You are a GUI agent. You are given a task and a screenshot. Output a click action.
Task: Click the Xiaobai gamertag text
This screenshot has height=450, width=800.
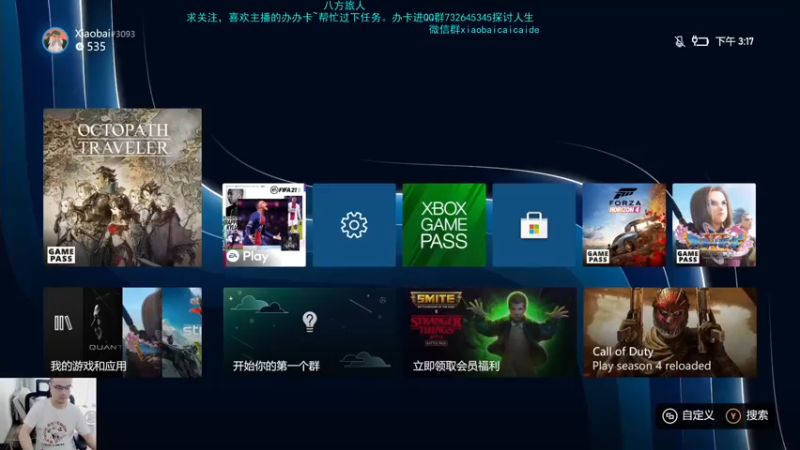[105, 34]
